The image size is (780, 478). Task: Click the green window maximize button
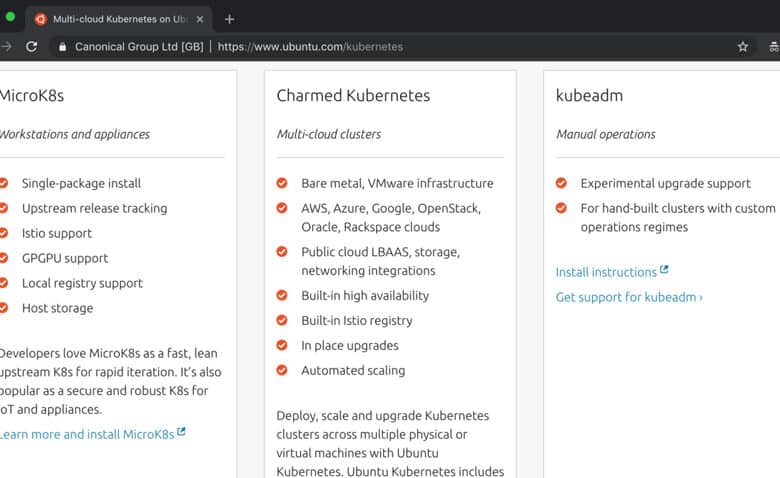click(10, 16)
